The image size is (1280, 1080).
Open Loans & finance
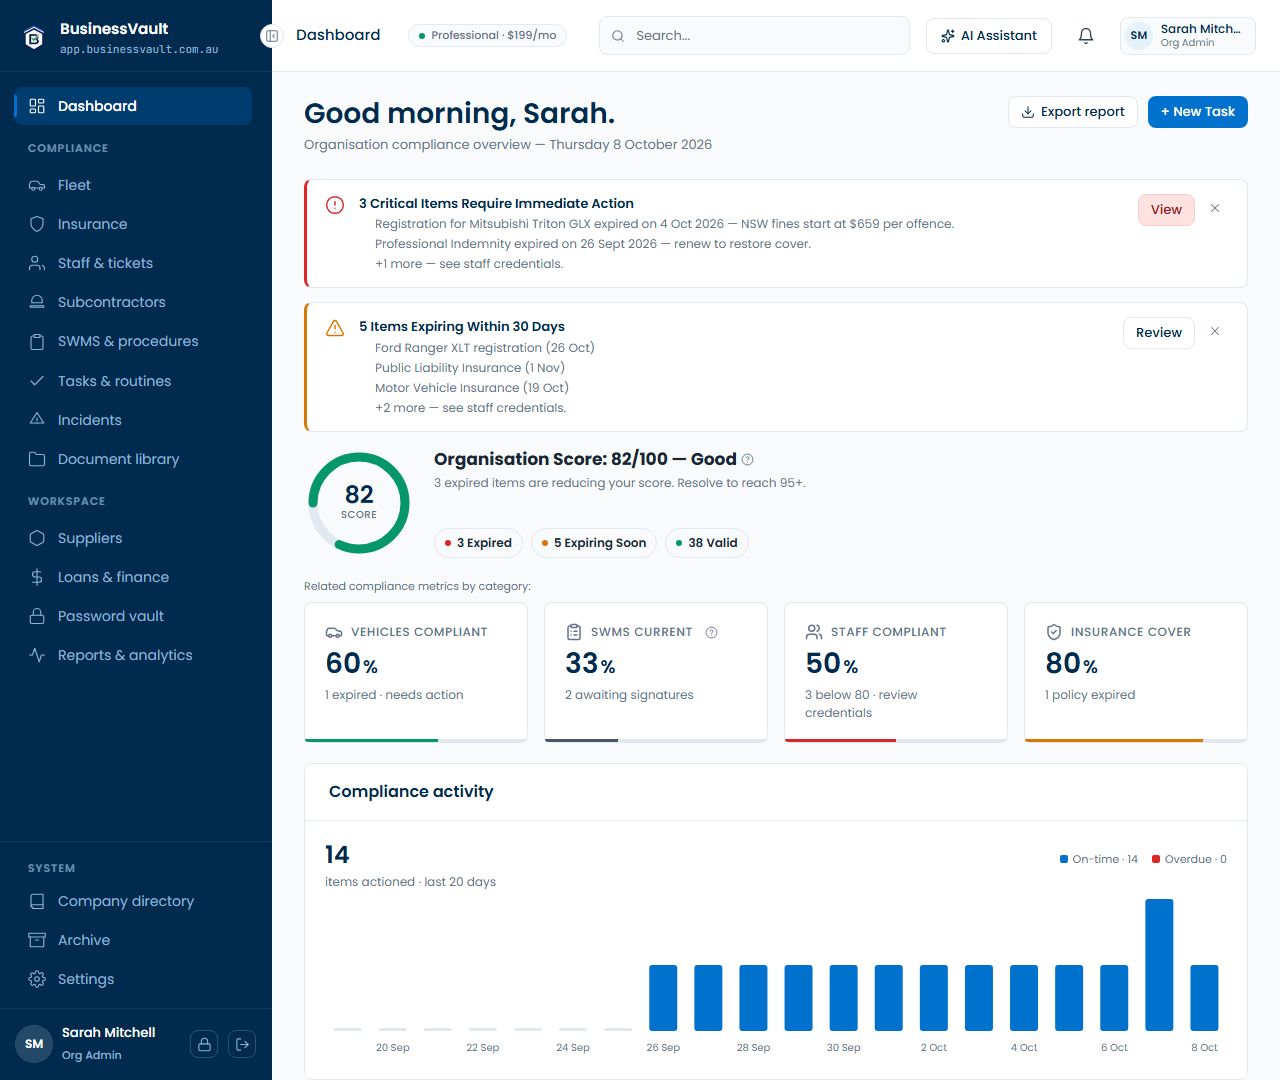click(x=133, y=577)
